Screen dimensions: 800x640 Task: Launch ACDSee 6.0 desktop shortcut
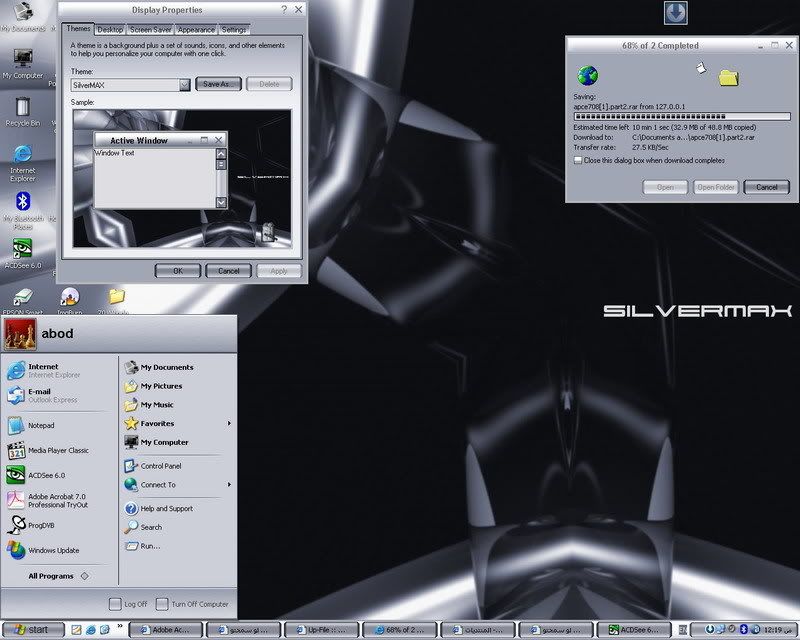22,253
